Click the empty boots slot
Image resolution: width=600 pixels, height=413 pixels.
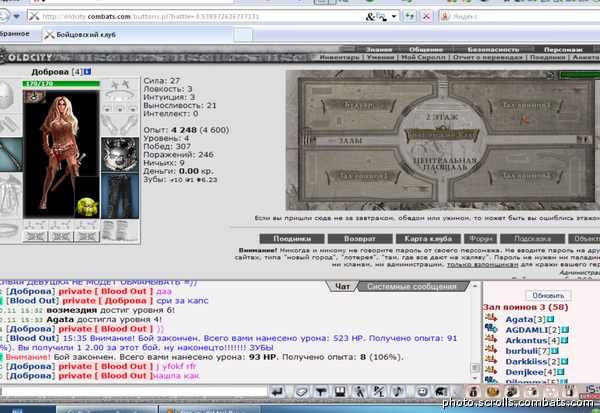click(x=120, y=231)
